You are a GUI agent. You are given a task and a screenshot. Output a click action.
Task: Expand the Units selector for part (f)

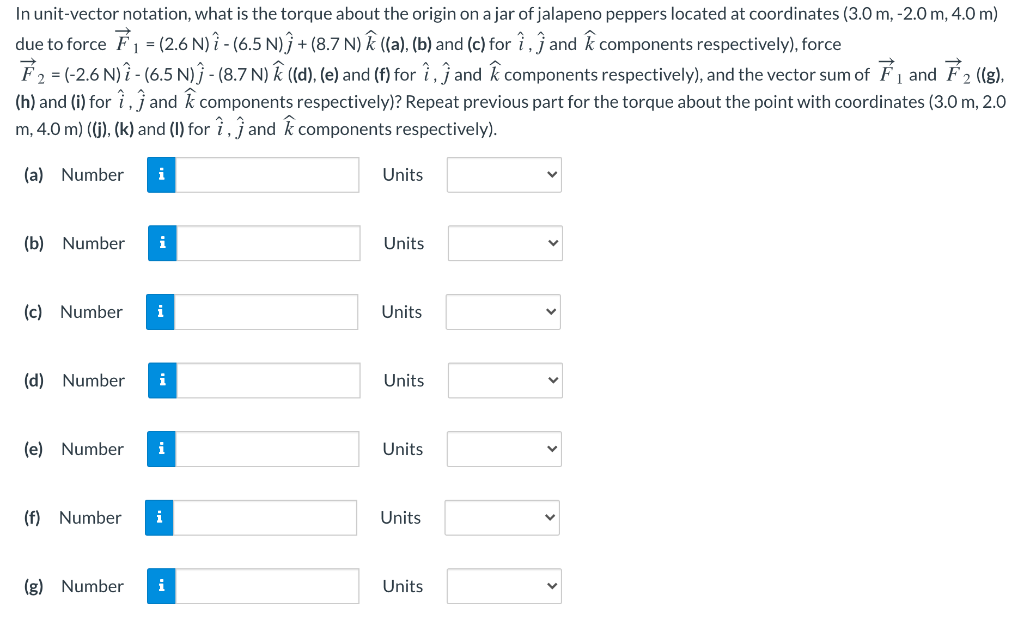(x=502, y=518)
